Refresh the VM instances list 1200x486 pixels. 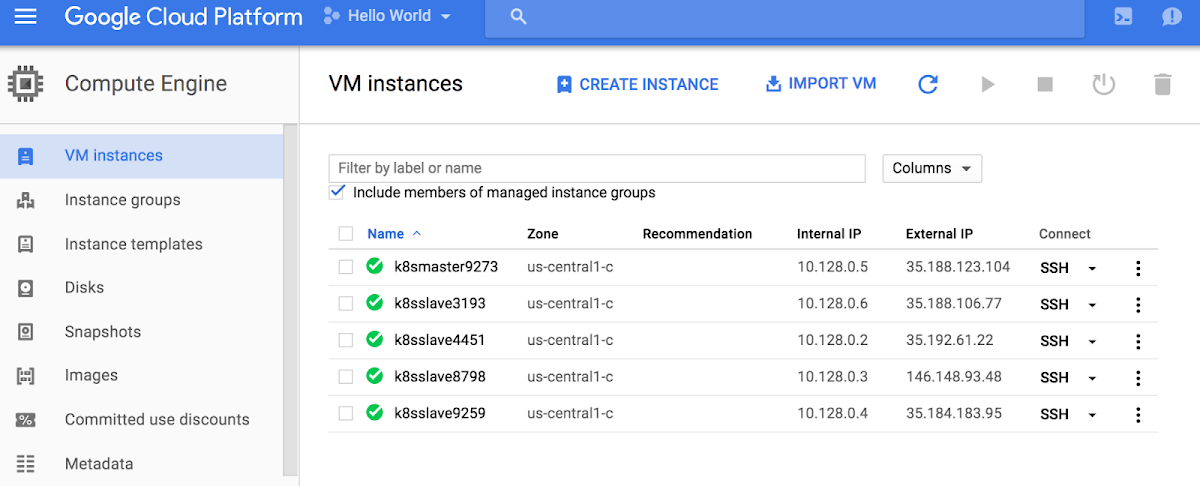click(x=928, y=84)
